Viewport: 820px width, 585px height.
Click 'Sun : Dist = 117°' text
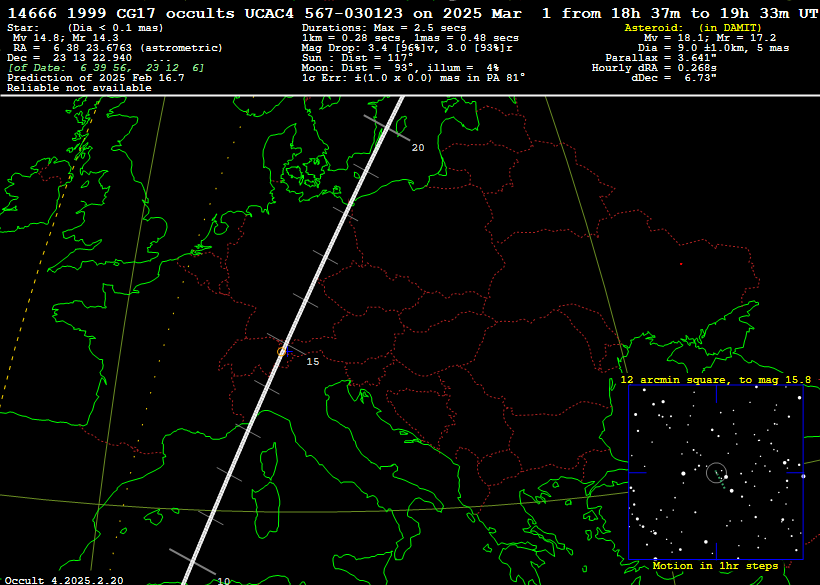357,58
